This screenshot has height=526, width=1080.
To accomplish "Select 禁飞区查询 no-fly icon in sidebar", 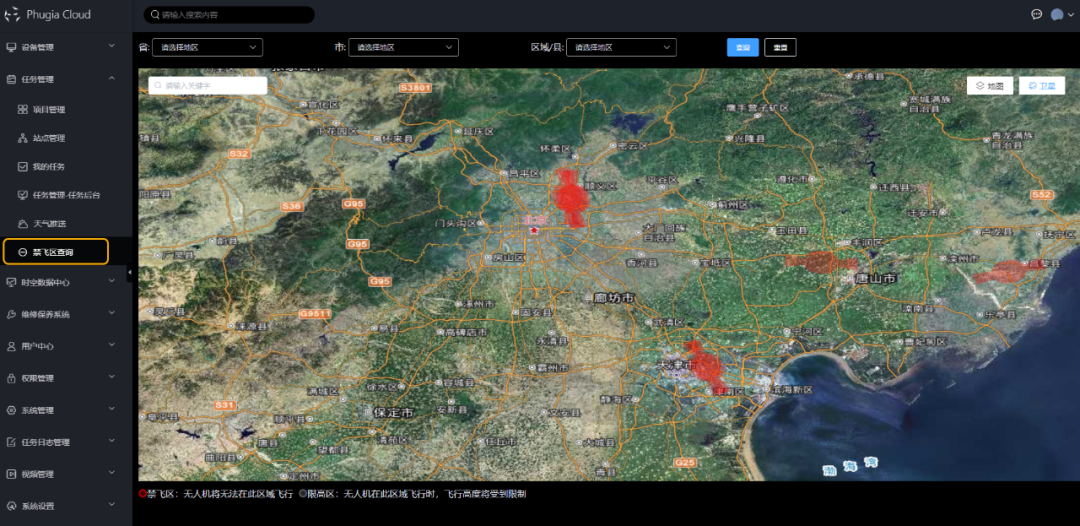I will click(23, 252).
